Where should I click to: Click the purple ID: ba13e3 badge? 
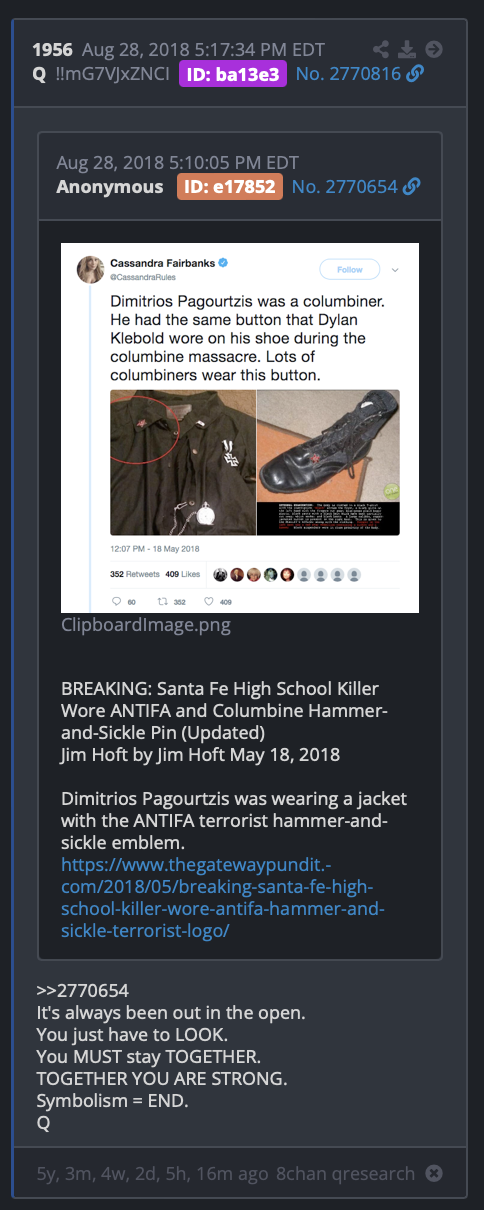coord(234,73)
